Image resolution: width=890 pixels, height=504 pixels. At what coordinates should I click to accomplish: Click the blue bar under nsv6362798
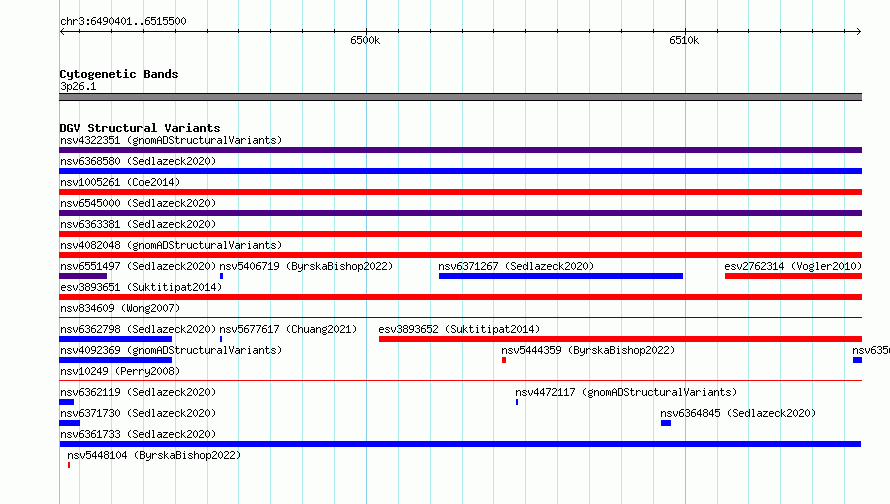pyautogui.click(x=115, y=339)
